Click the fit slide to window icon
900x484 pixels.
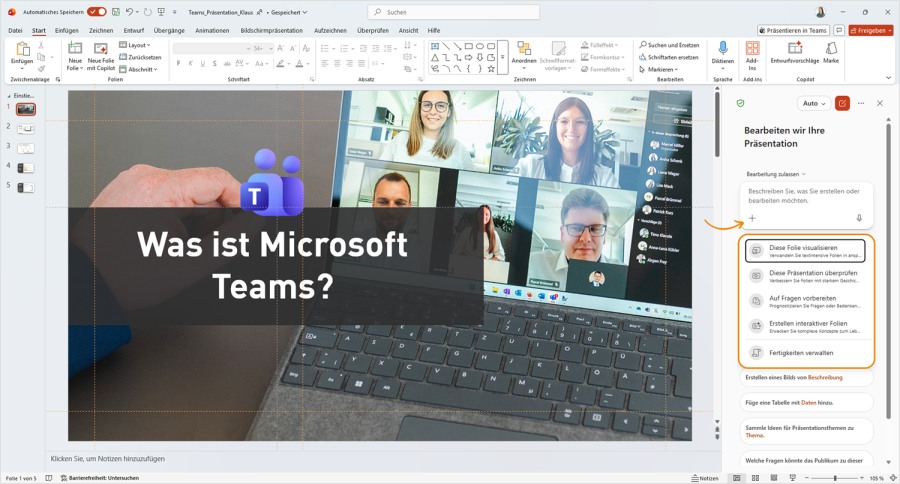click(893, 478)
